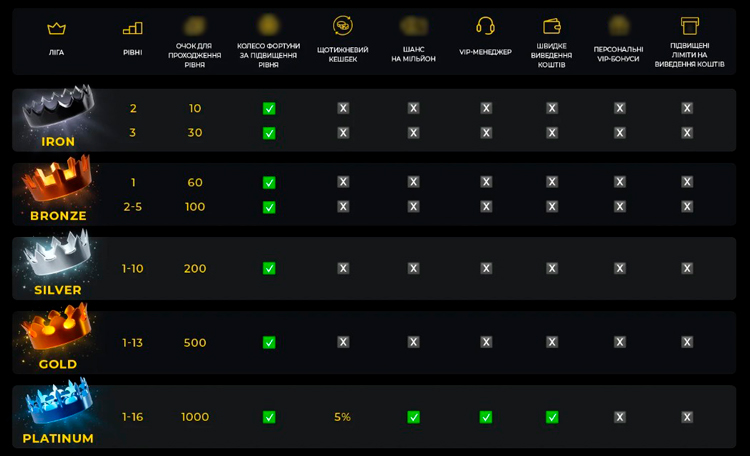Click the Персональні VIP-бонуси header text

click(619, 55)
